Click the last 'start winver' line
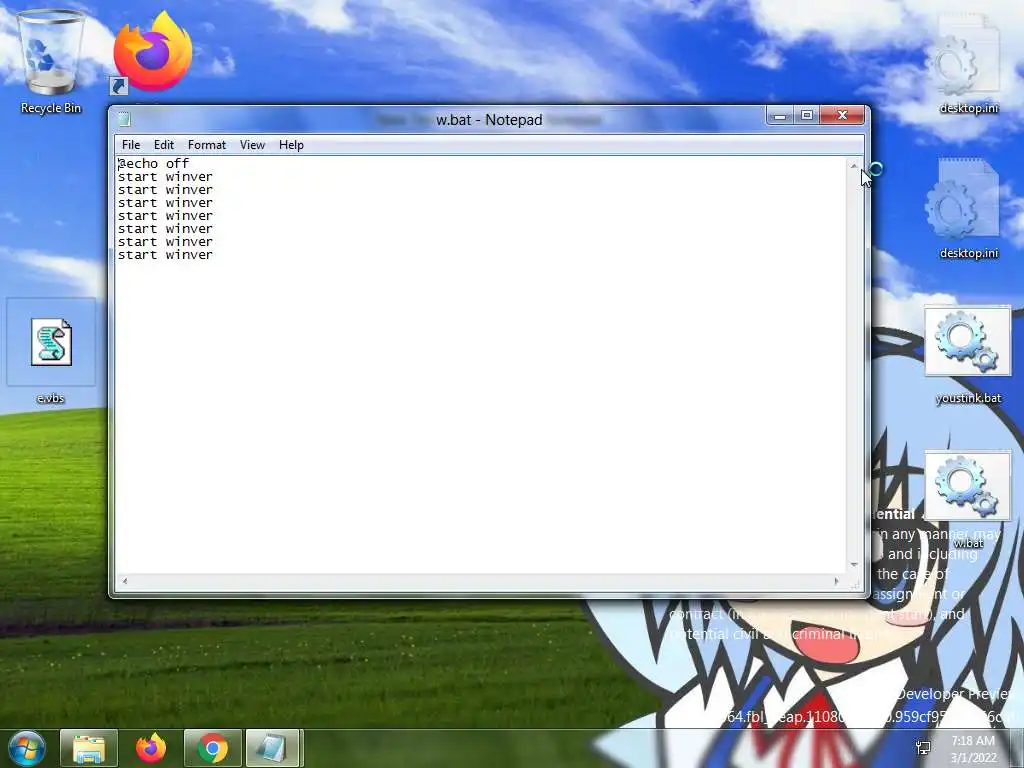 tap(165, 255)
